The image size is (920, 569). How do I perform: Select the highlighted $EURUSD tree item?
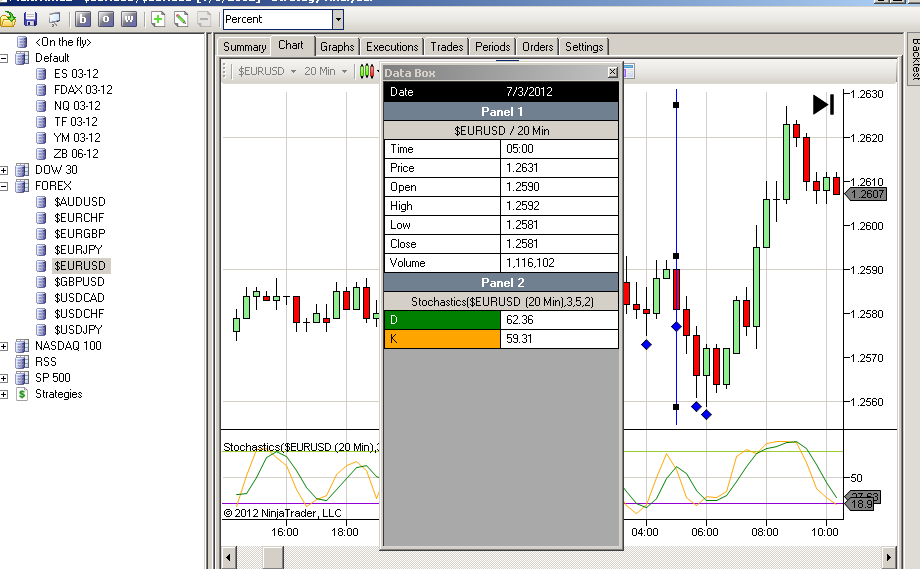[80, 266]
